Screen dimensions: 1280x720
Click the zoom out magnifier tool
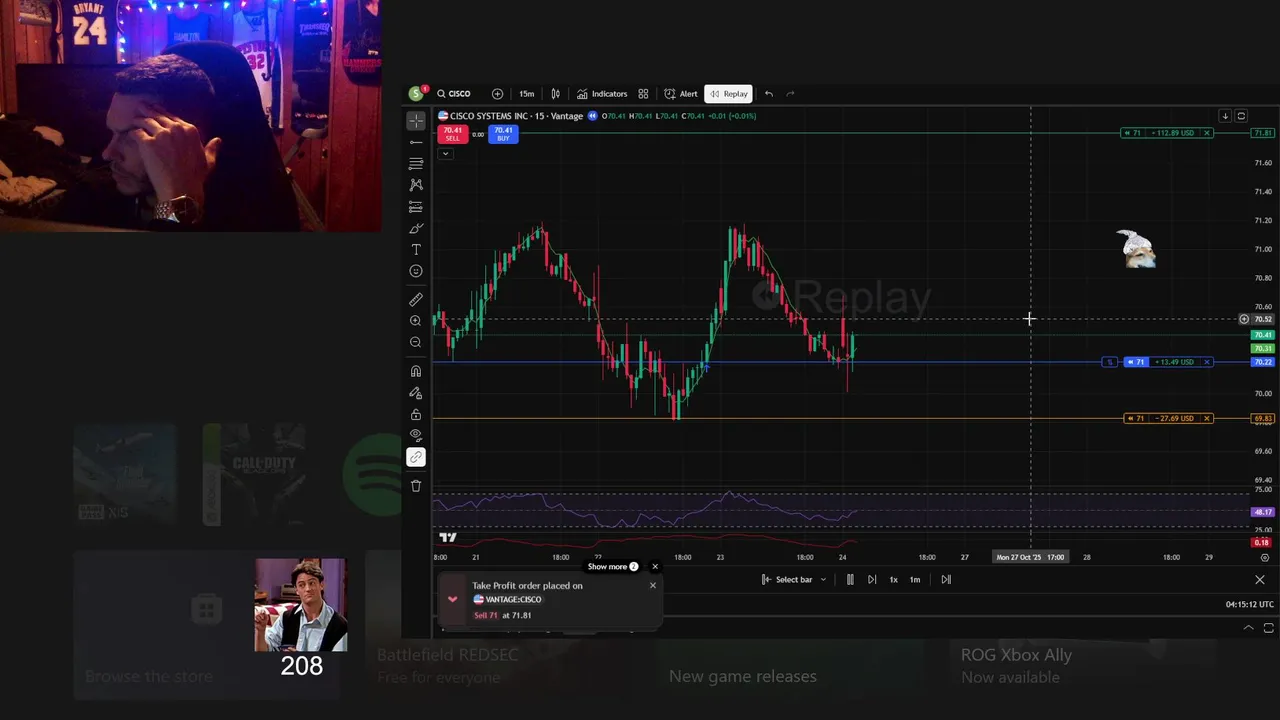416,342
